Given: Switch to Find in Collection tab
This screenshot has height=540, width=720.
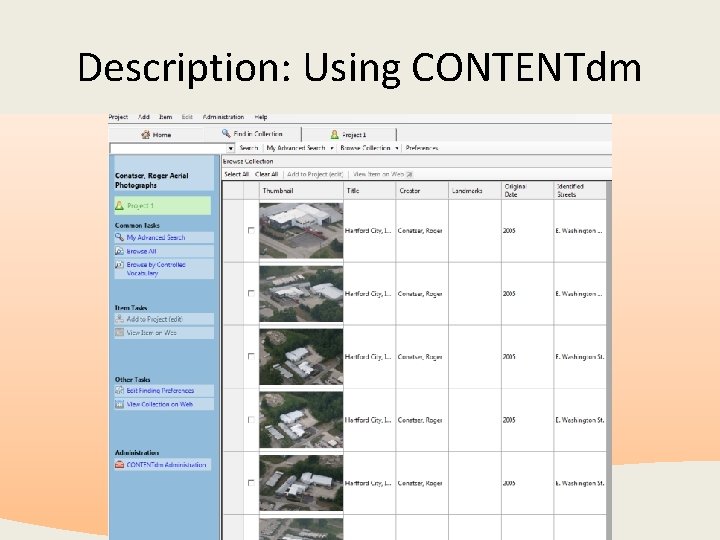Looking at the screenshot, I should click(252, 134).
